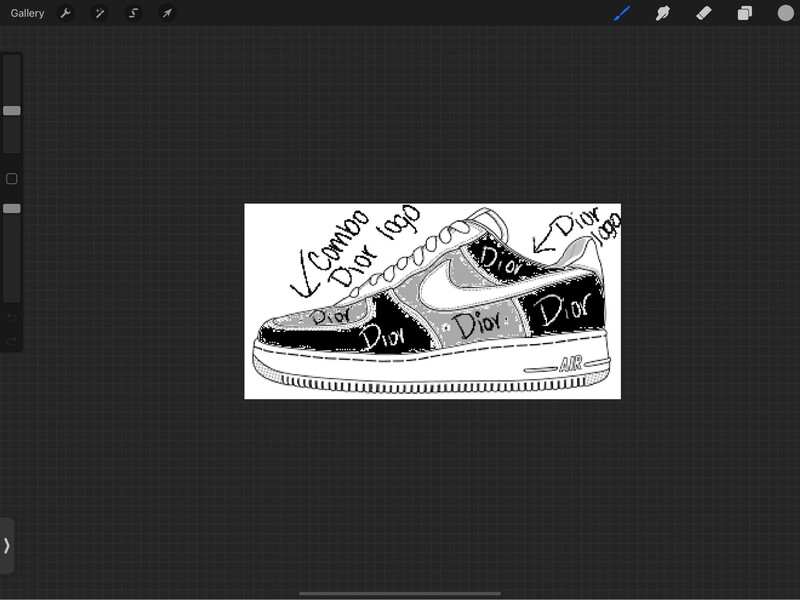
Task: Activate the Selection tool
Action: pos(134,13)
